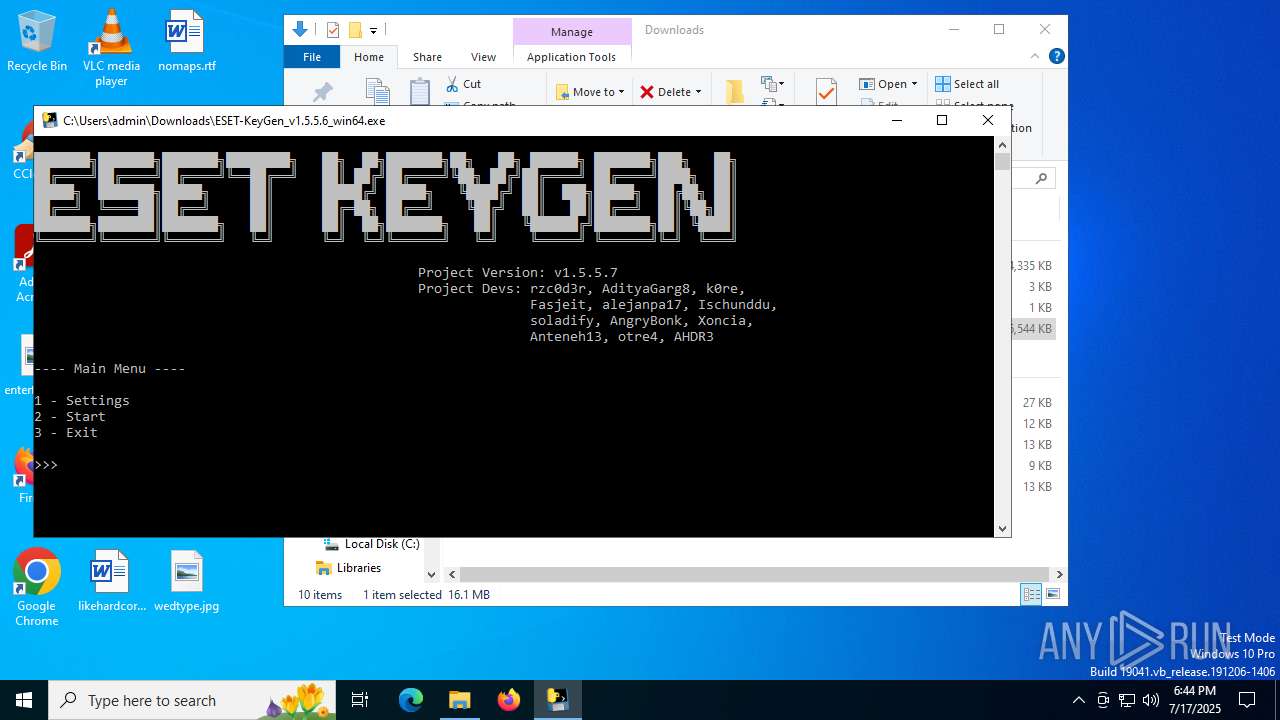This screenshot has width=1280, height=720.
Task: Show hidden system tray icons
Action: (1078, 700)
